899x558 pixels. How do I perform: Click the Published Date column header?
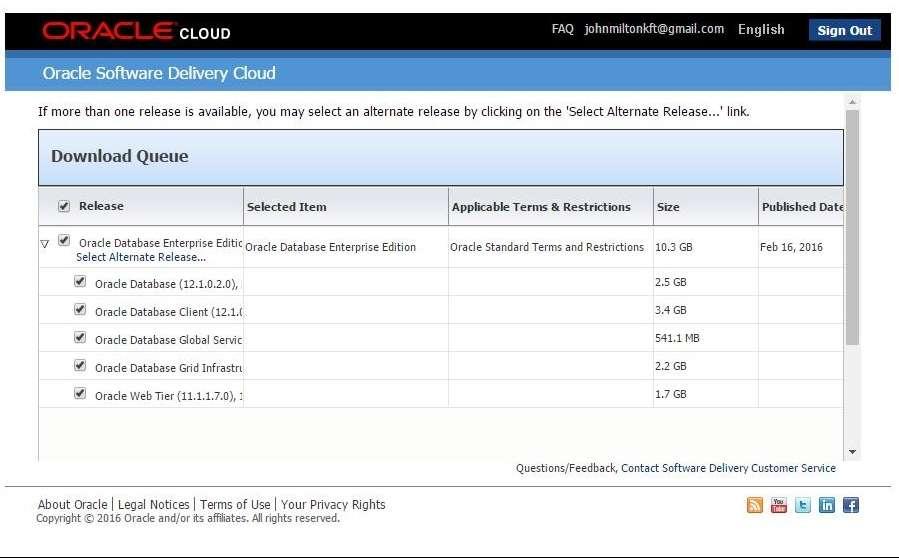pos(802,207)
